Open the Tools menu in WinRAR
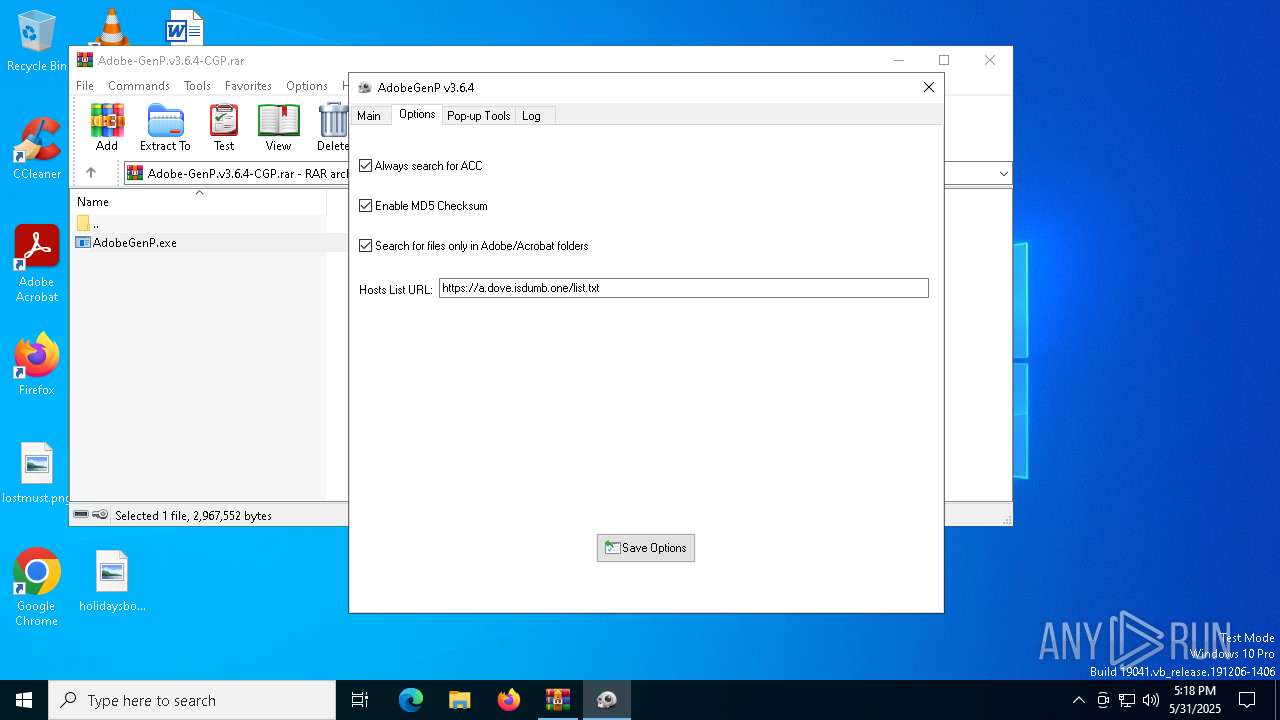Viewport: 1280px width, 720px height. (x=197, y=86)
